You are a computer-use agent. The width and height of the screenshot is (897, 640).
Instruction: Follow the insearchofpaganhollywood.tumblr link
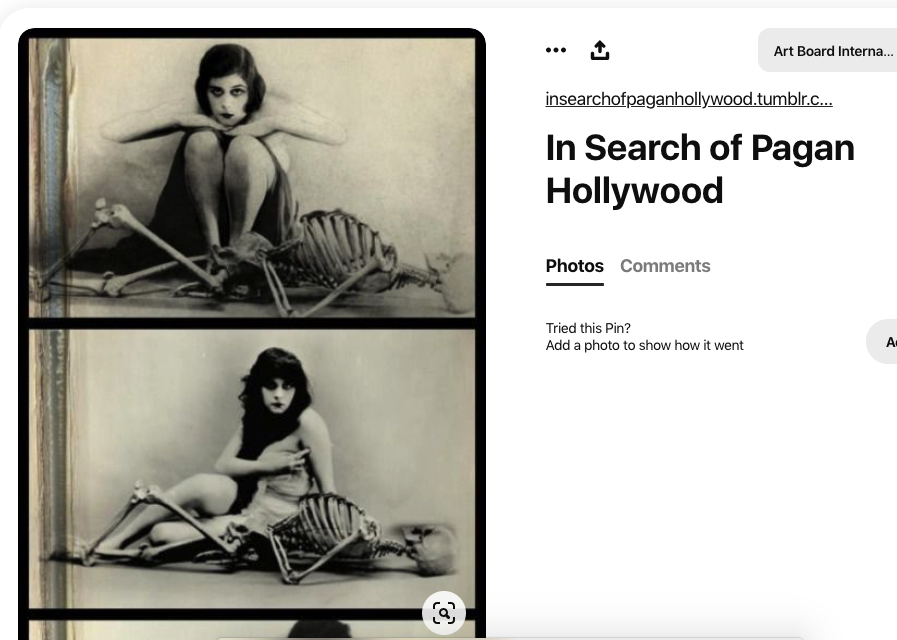(689, 99)
